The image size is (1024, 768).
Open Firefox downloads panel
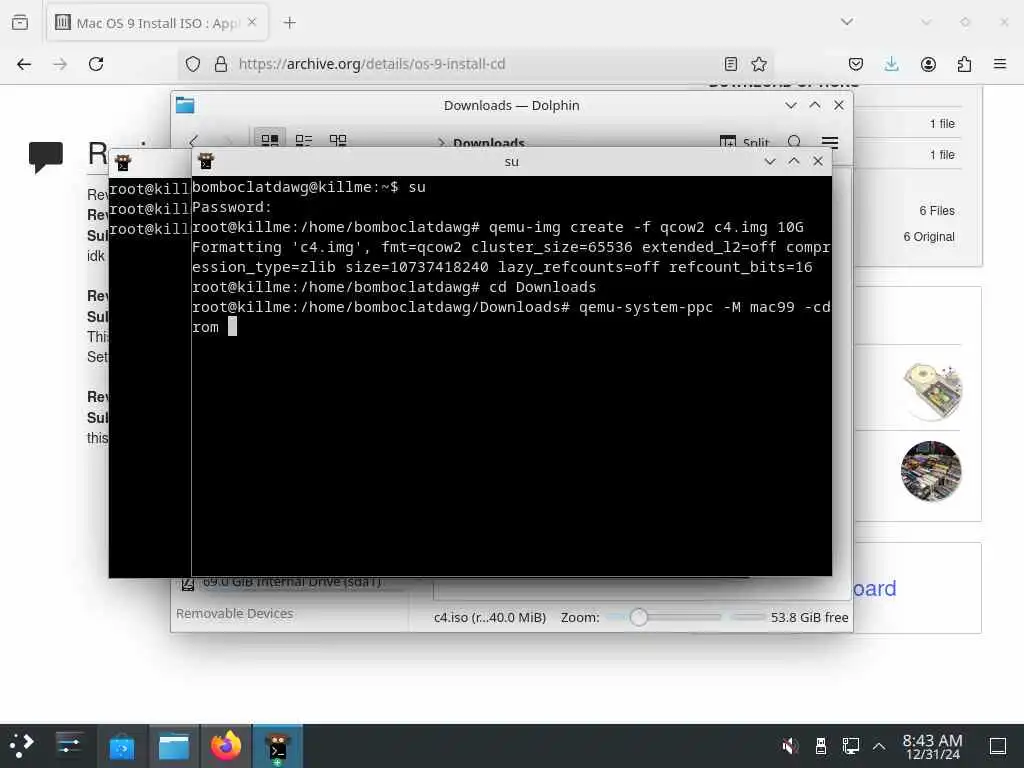pos(891,64)
